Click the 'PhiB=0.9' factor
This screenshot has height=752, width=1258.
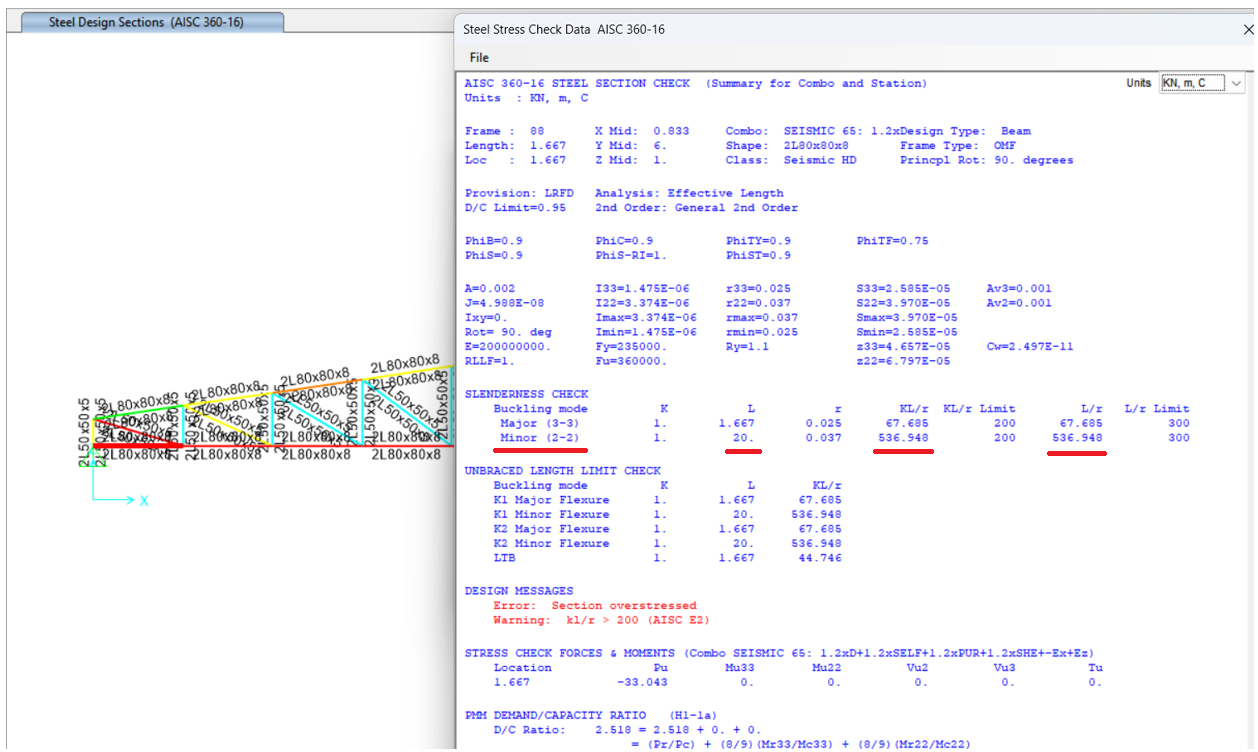[x=494, y=241]
